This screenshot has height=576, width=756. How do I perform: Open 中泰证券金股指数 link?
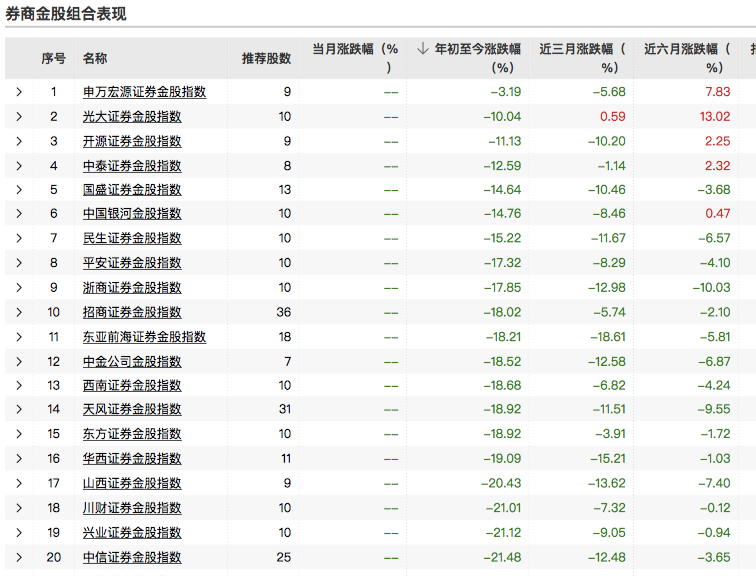(x=132, y=166)
